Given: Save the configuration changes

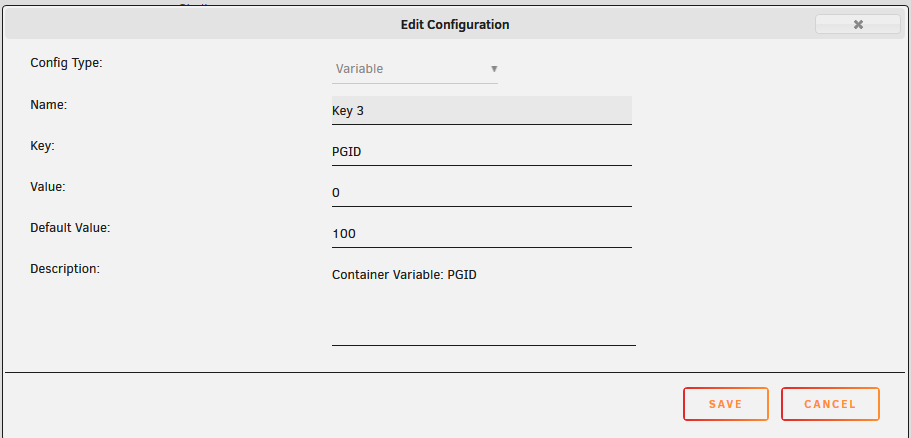Looking at the screenshot, I should pos(726,404).
